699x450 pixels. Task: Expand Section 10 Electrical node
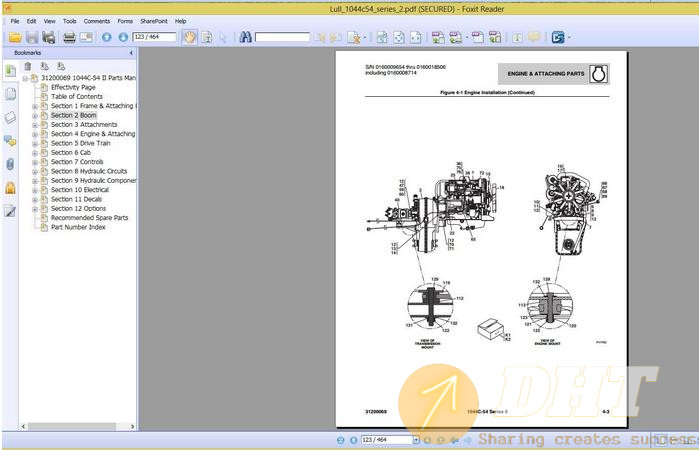(35, 190)
